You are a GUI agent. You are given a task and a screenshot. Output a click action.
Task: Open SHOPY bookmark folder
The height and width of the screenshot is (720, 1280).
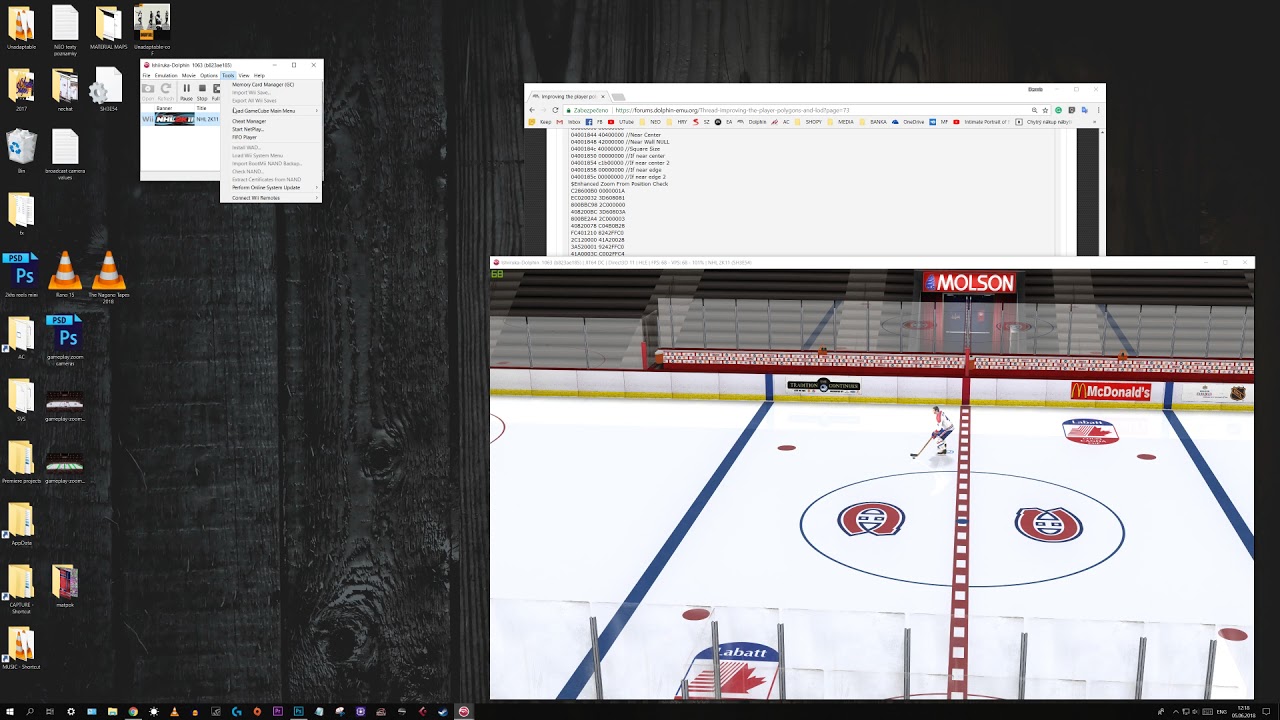[x=809, y=122]
